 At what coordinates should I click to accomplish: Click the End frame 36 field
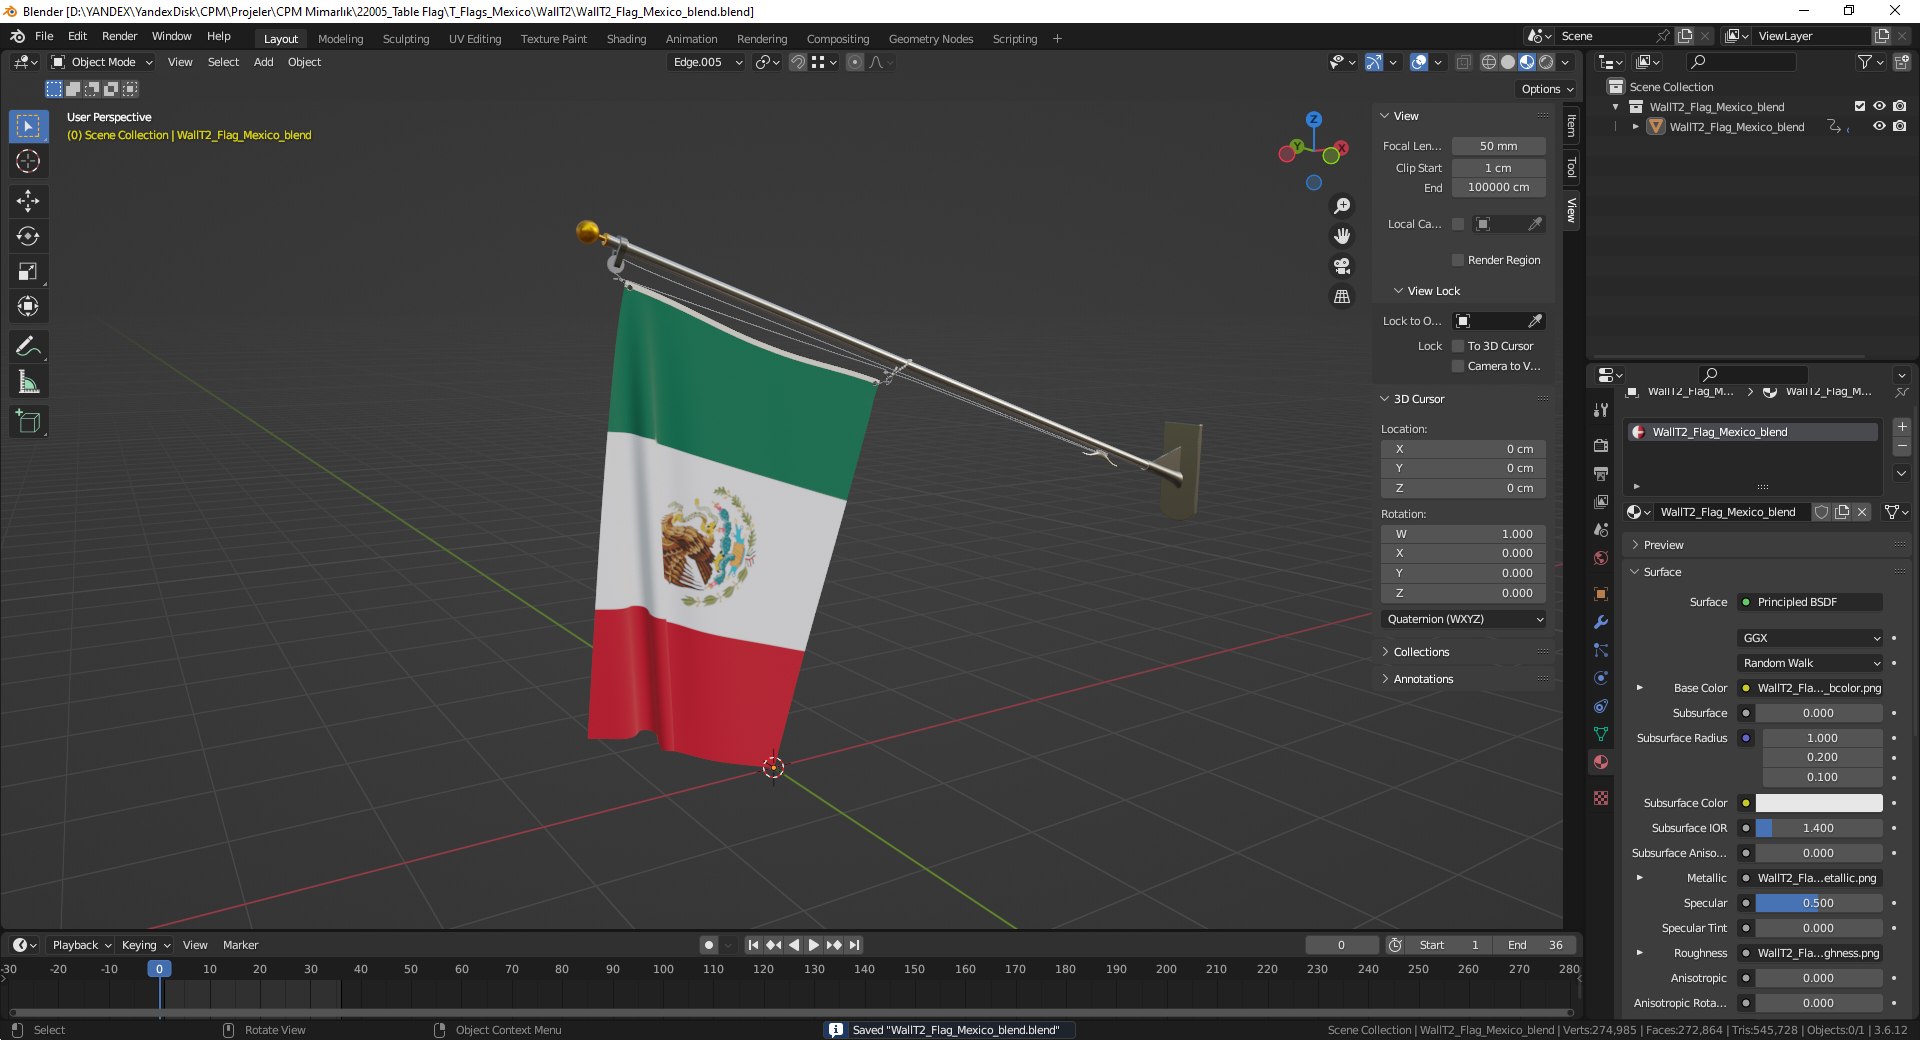[1535, 945]
